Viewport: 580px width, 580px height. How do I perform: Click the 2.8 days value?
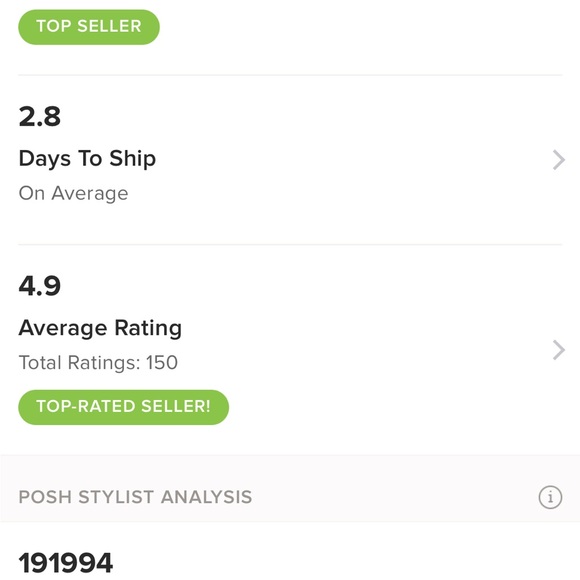[40, 117]
